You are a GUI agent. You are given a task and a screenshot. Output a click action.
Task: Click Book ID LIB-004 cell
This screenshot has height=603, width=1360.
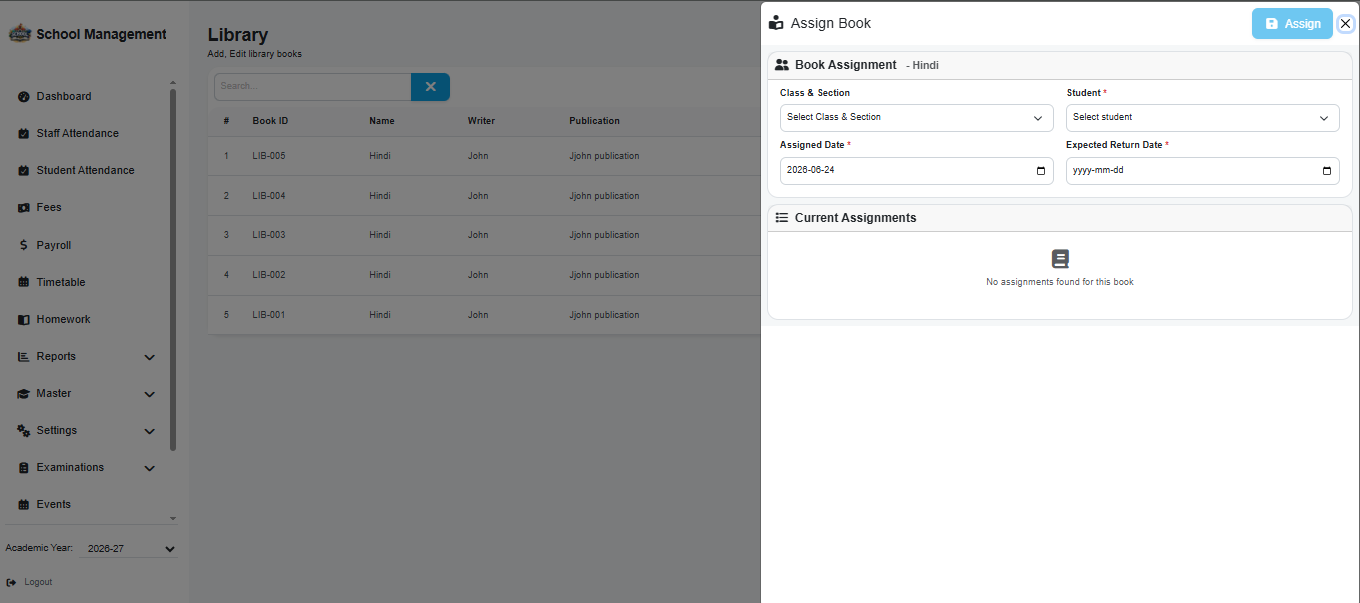(x=269, y=196)
